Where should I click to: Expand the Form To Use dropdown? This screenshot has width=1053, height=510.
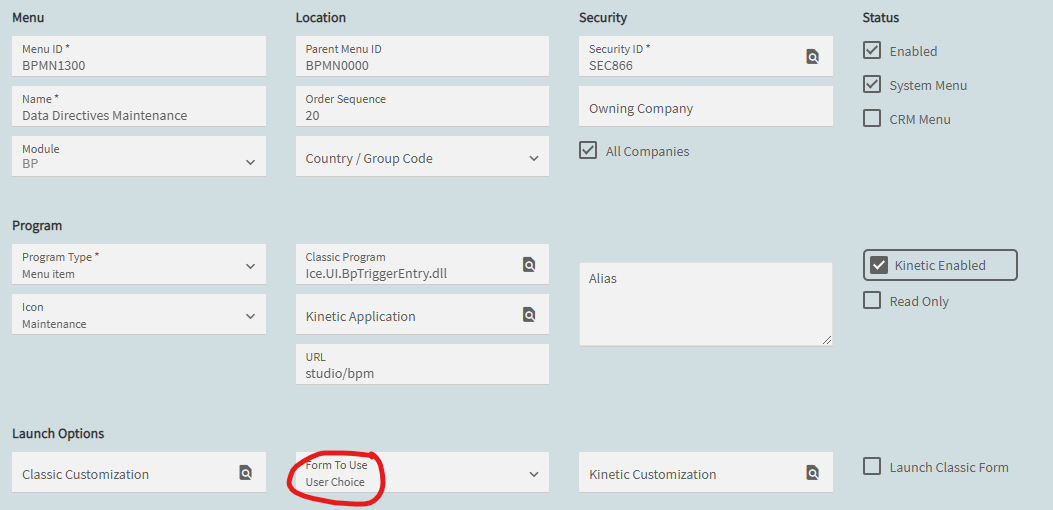click(x=422, y=472)
